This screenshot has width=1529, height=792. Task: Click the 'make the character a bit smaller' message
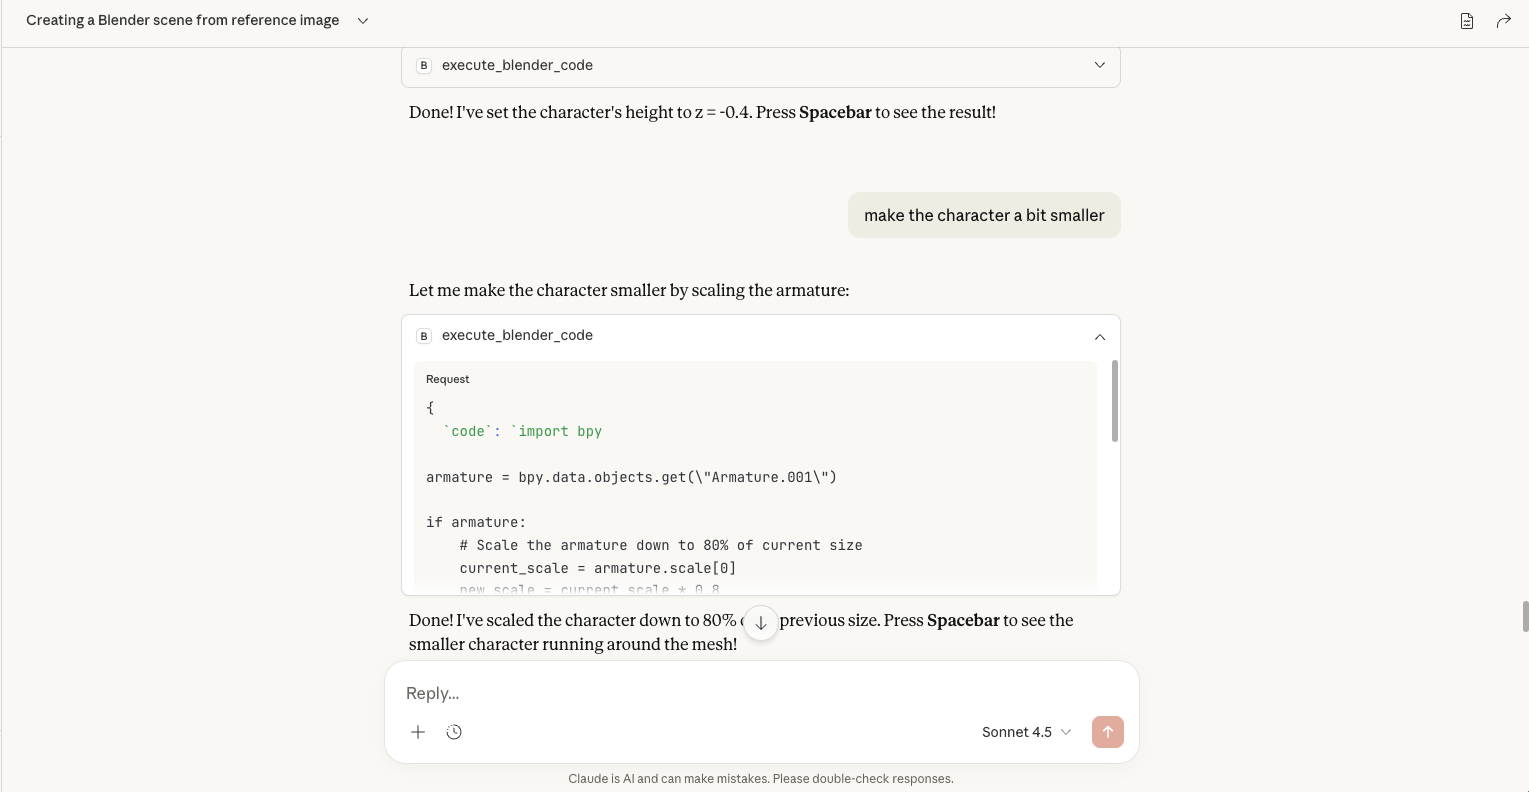pyautogui.click(x=984, y=215)
